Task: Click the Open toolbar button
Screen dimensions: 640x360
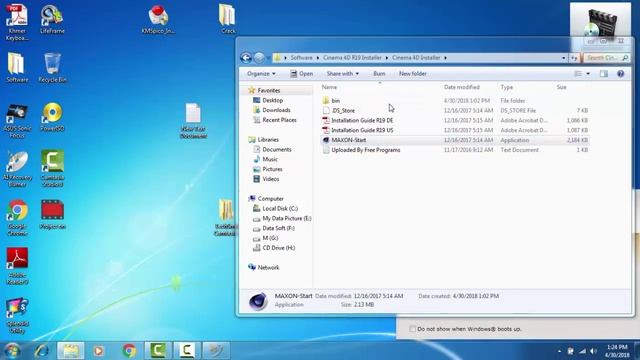Action: pos(302,74)
